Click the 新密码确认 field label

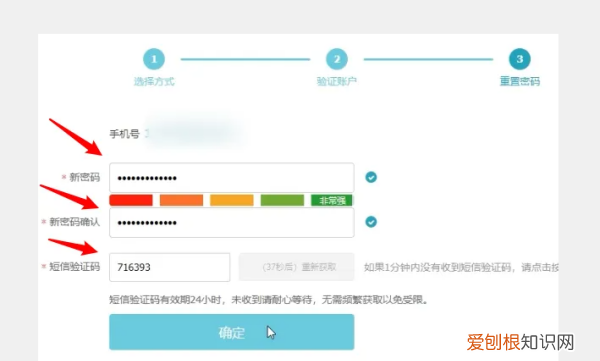pyautogui.click(x=75, y=222)
